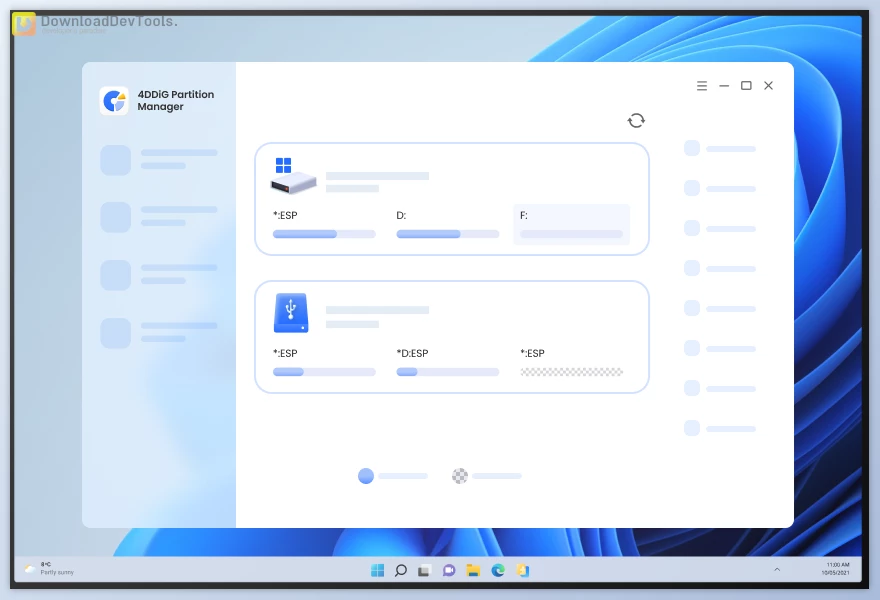Click the *:ESP partition usage bar
Image resolution: width=880 pixels, height=600 pixels.
323,233
